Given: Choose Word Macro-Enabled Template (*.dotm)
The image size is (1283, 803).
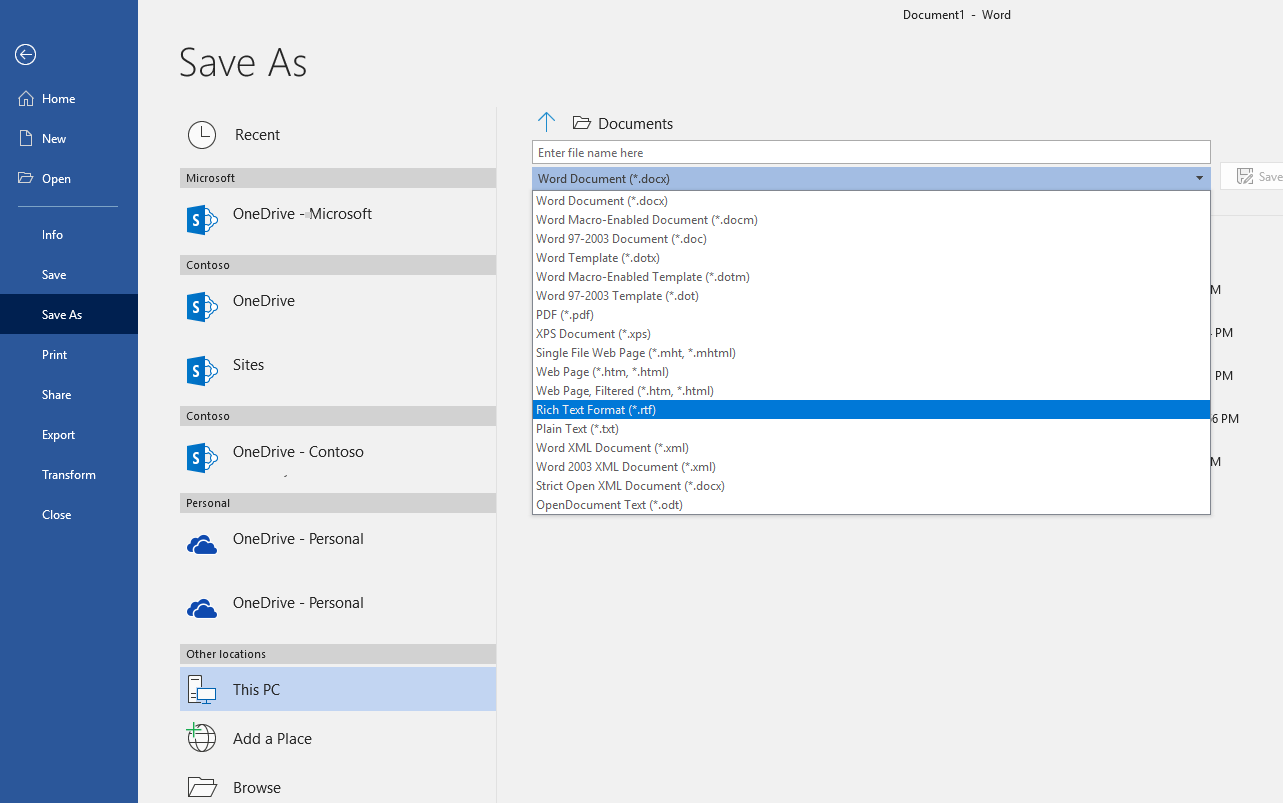Looking at the screenshot, I should pos(871,277).
